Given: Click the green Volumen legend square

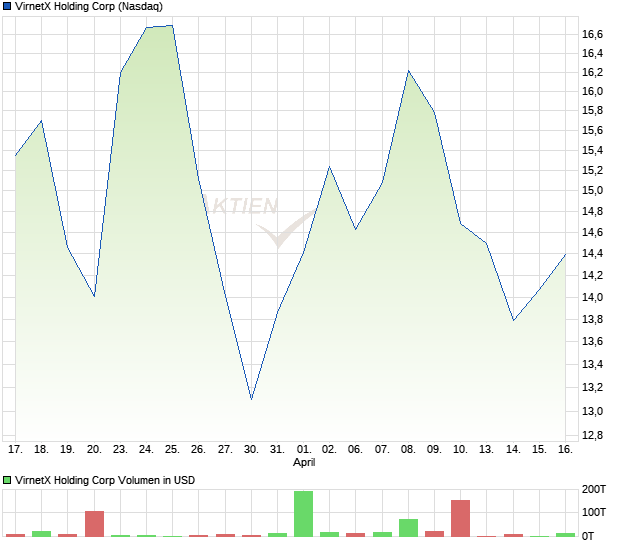Looking at the screenshot, I should 7,480.
